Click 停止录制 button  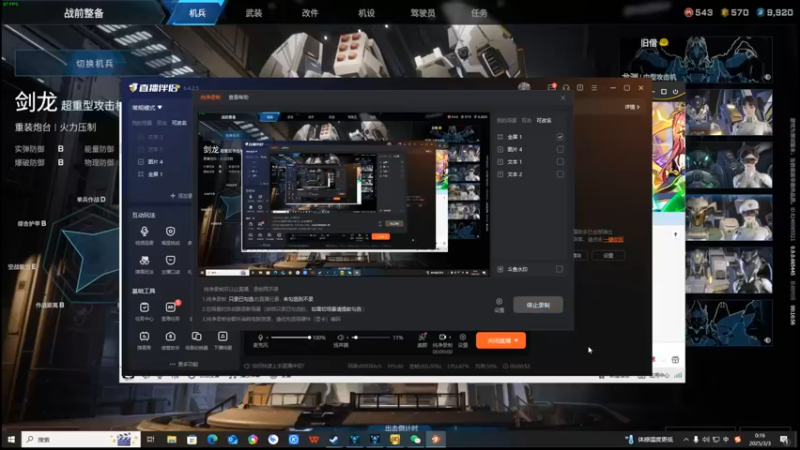click(538, 305)
